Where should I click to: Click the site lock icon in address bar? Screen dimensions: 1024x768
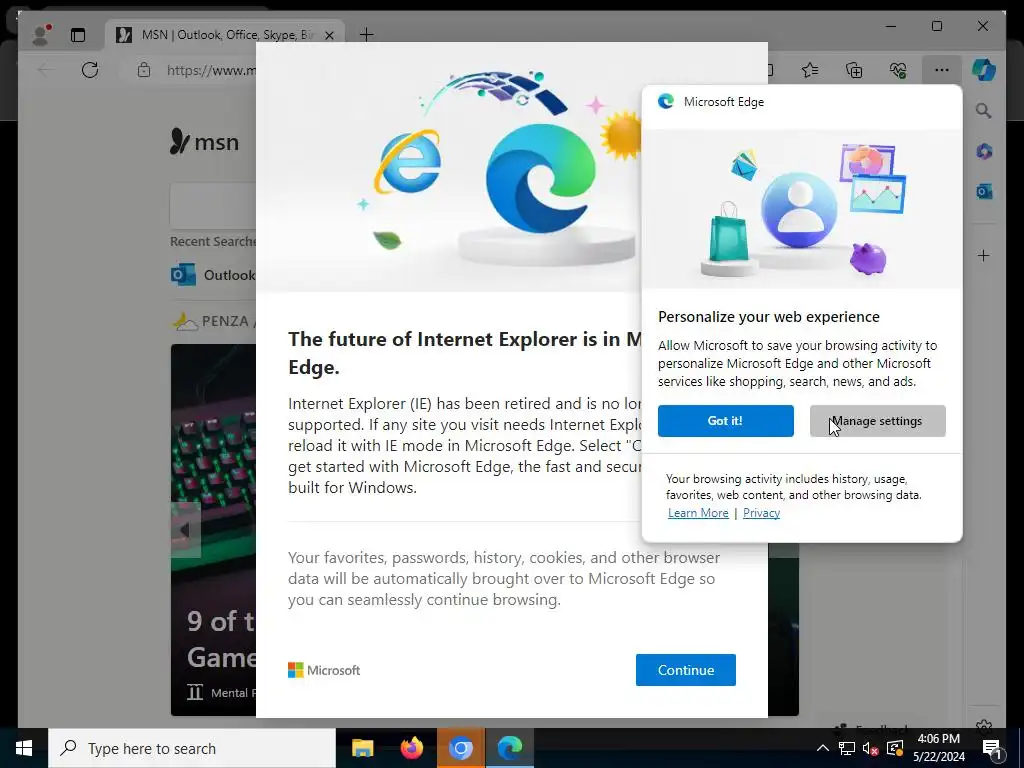click(144, 70)
